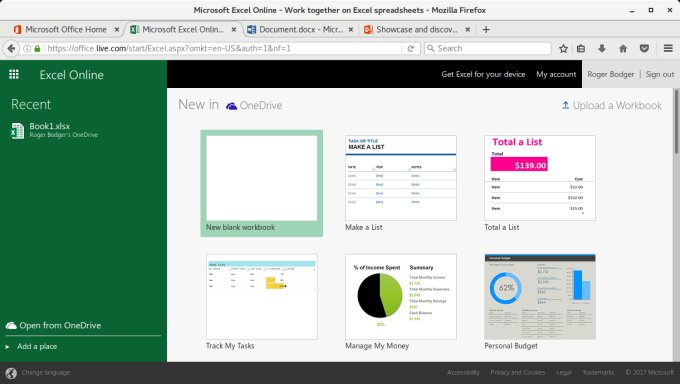680x384 pixels.
Task: Click the cloud icon next to Open from OneDrive
Action: click(11, 325)
